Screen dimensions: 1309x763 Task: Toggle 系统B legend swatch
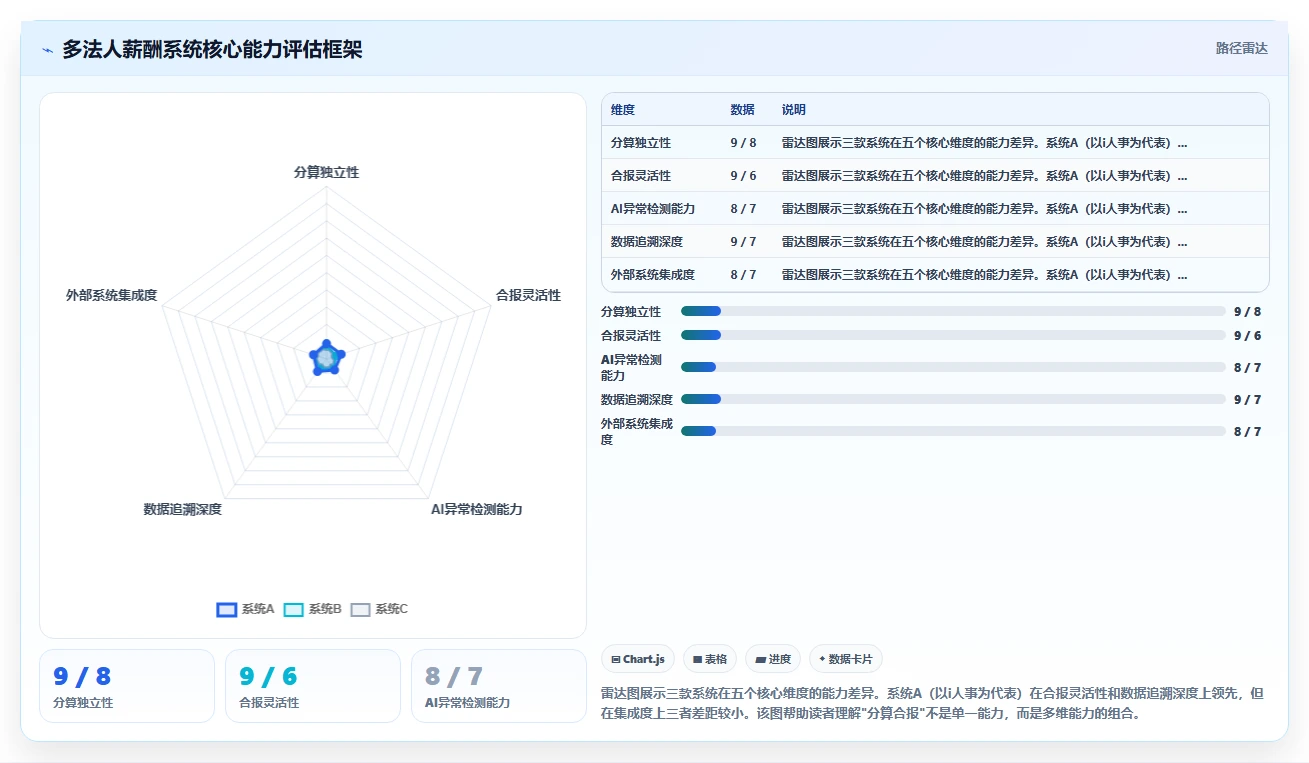click(x=294, y=610)
